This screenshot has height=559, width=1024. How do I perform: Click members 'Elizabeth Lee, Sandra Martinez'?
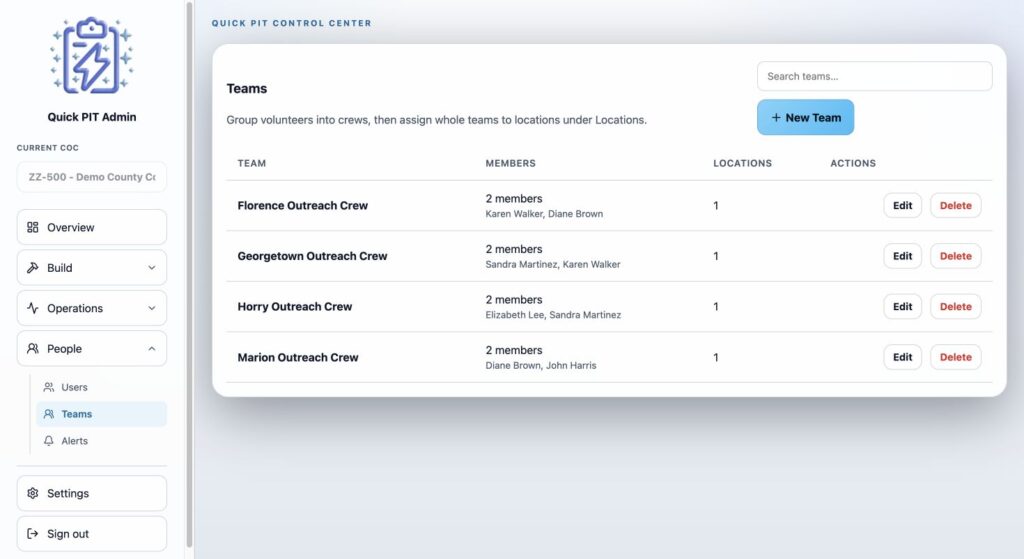click(x=553, y=315)
